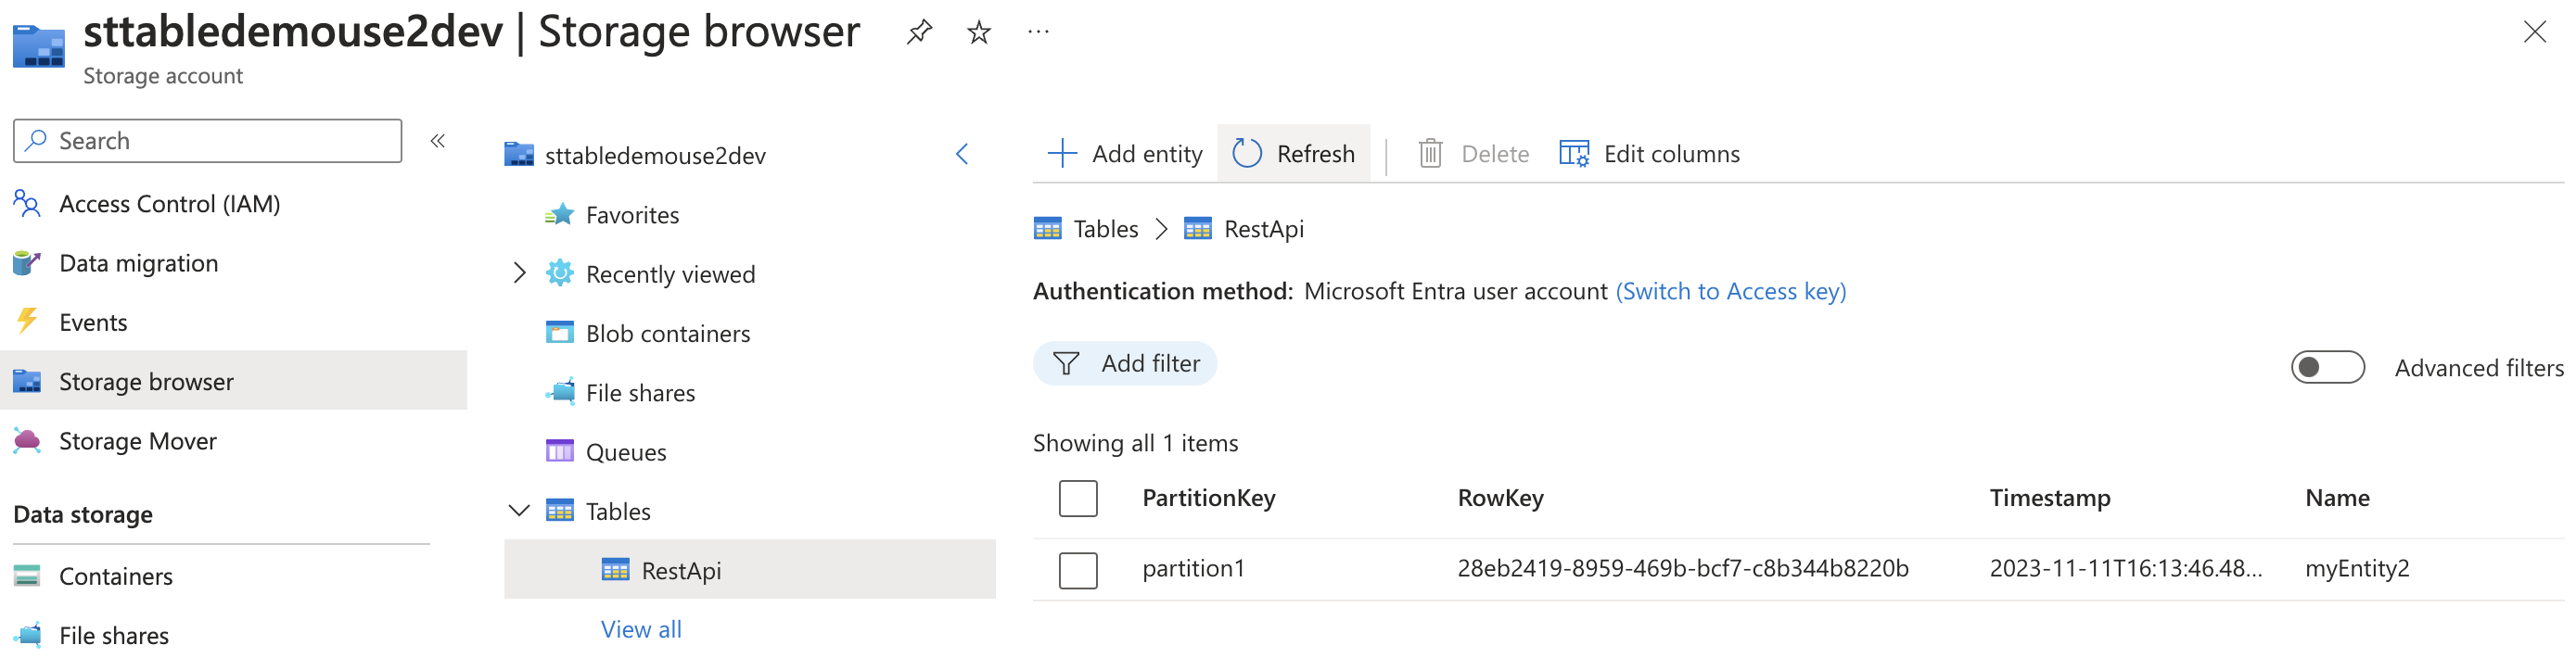Expand Recently viewed node chevron
The width and height of the screenshot is (2576, 658).
coord(519,273)
